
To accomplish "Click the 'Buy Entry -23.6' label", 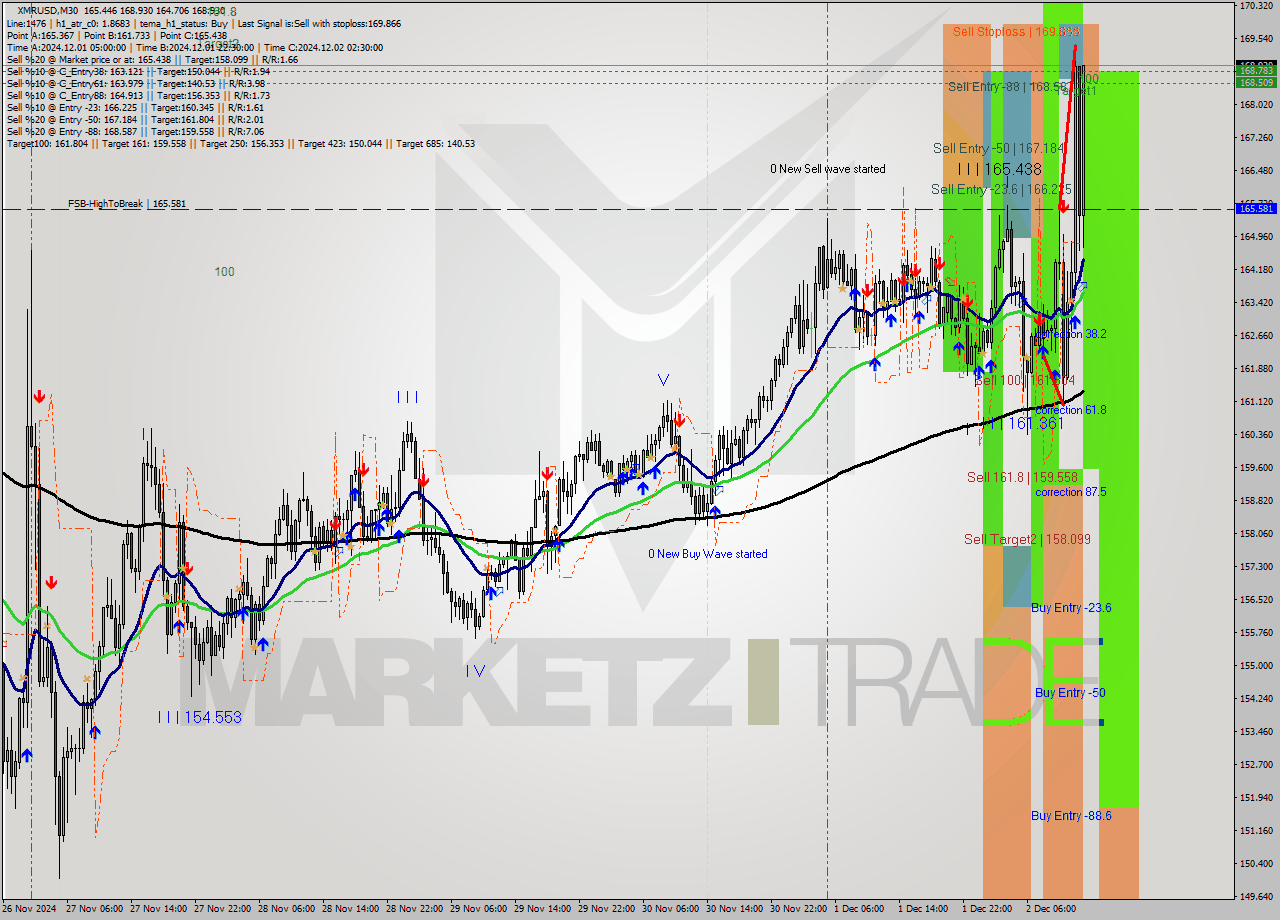I will [1071, 608].
